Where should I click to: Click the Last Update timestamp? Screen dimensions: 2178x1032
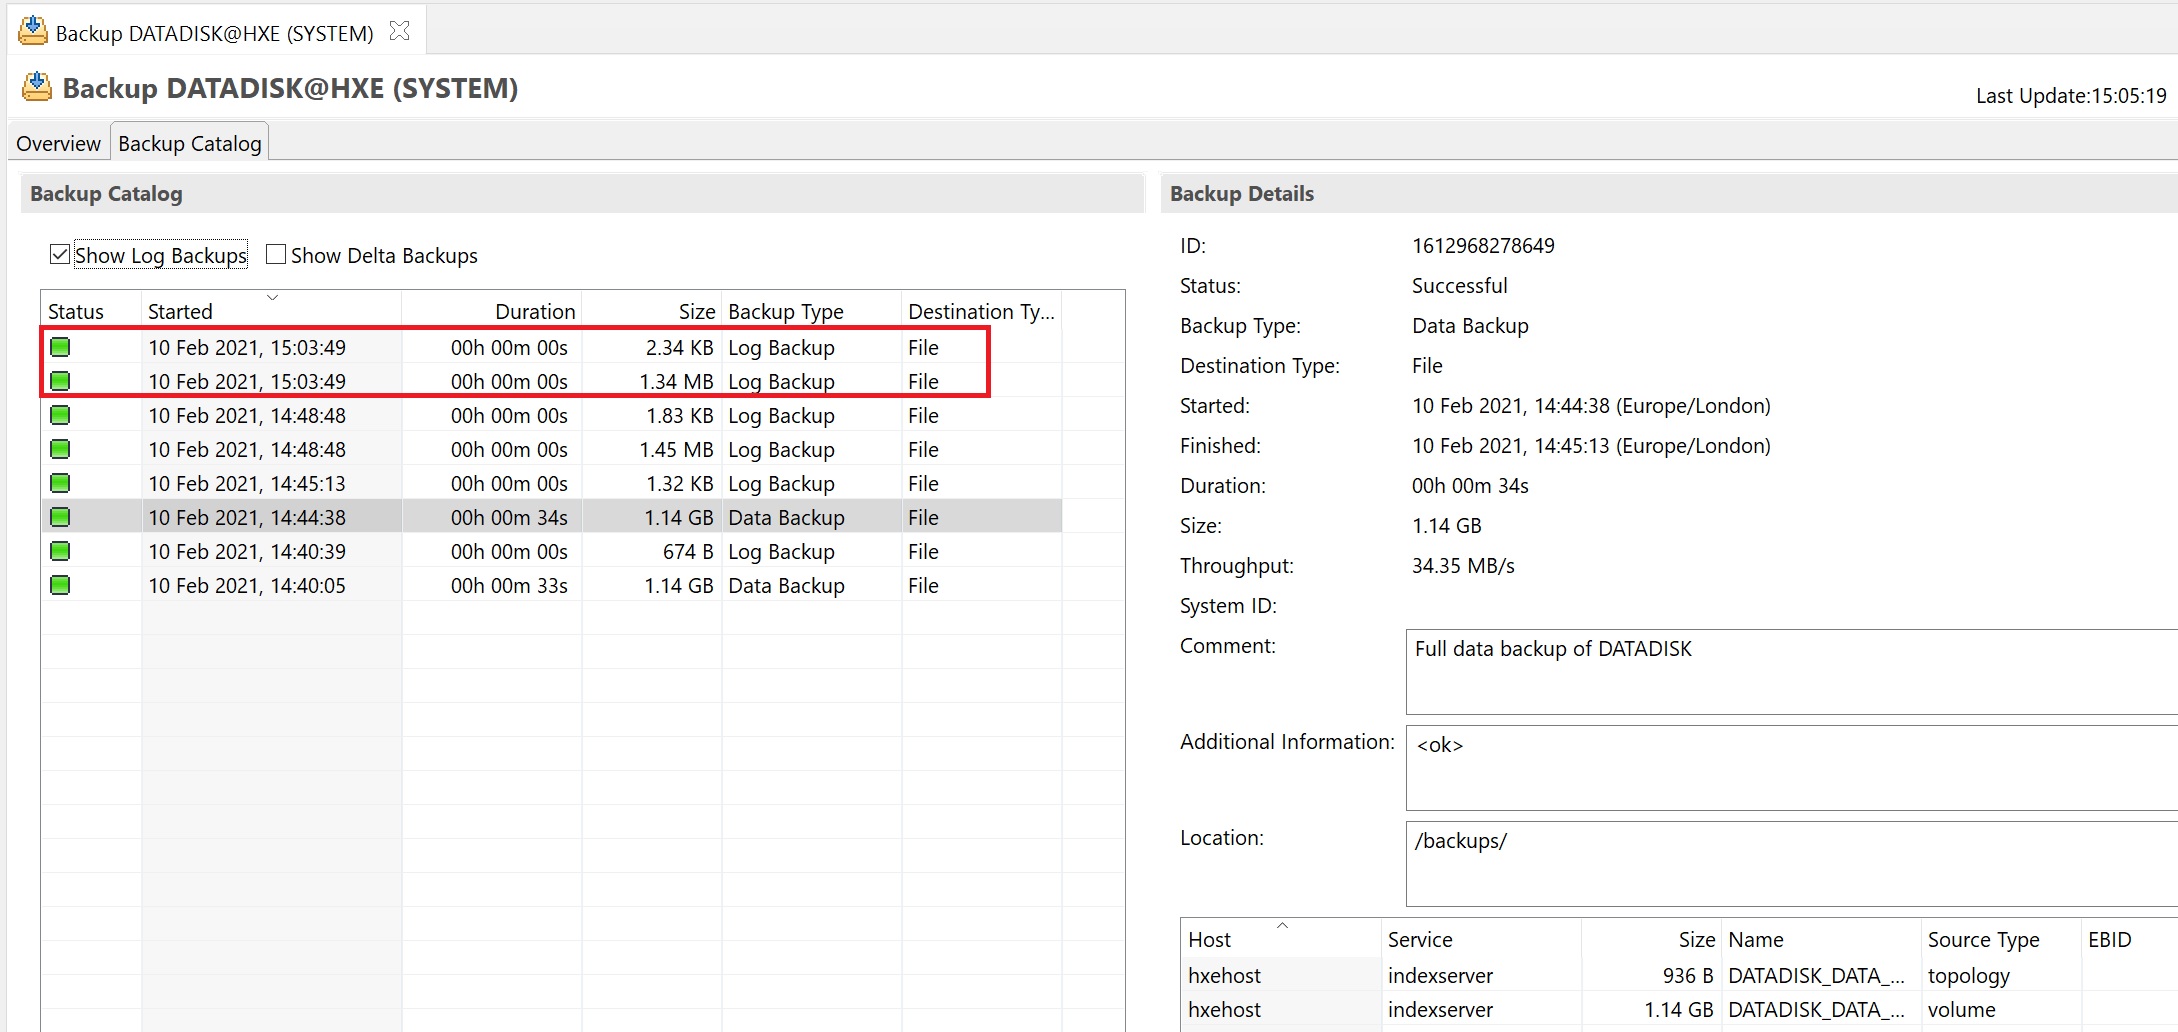coord(2071,95)
